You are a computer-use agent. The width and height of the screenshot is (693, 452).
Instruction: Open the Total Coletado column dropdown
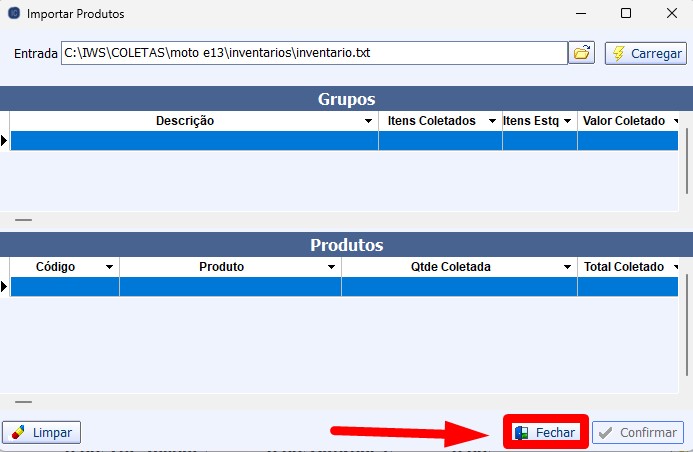pos(676,268)
